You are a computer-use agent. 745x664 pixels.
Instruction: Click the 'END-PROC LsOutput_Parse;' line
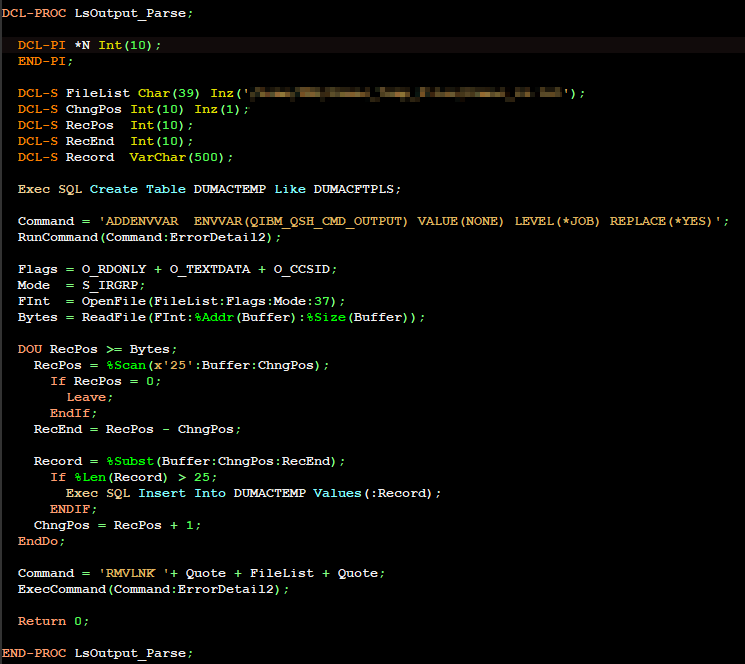pyautogui.click(x=97, y=653)
